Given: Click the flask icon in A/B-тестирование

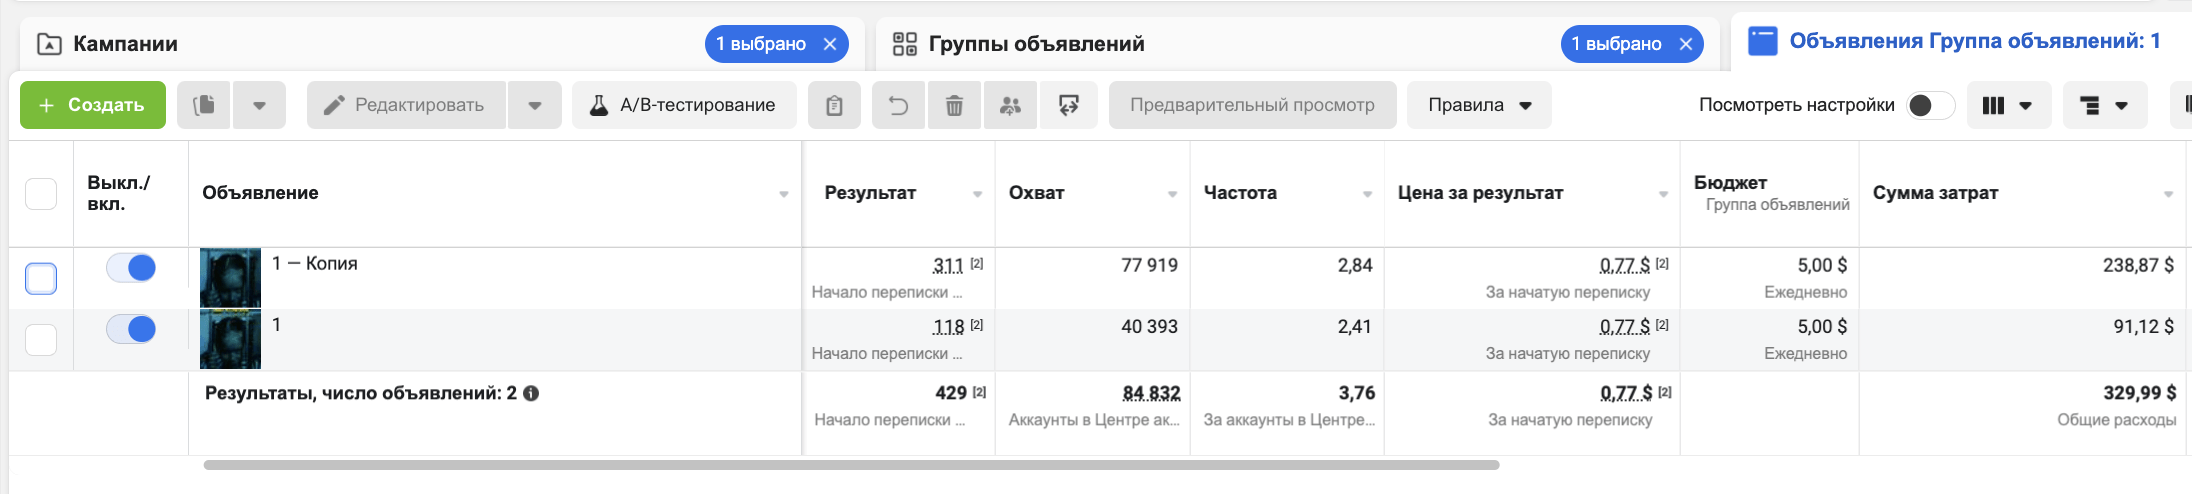Looking at the screenshot, I should [x=599, y=105].
